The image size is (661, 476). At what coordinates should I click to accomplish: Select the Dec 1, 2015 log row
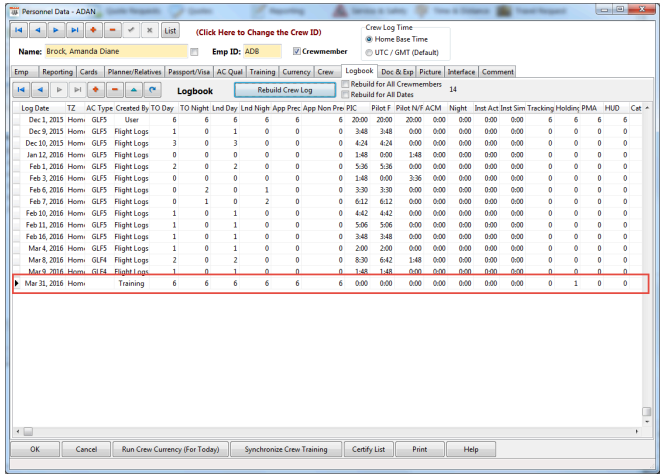(327, 120)
